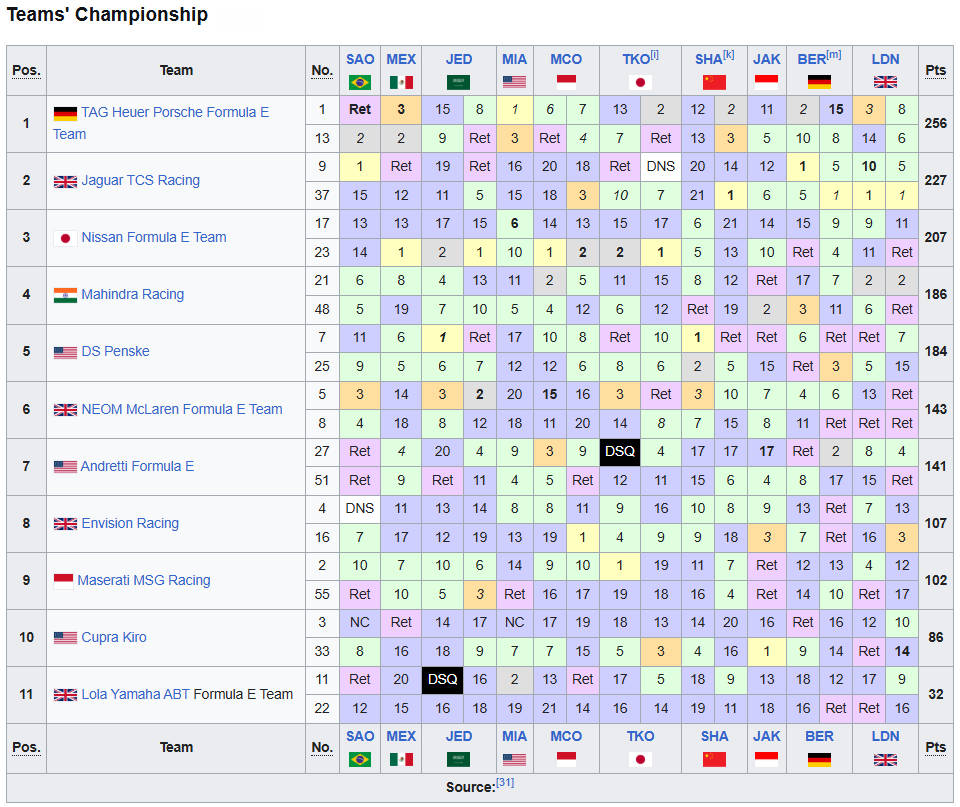Click Saudi Arabia flag under JED in top header
Screen dimensions: 960x807
459,82
